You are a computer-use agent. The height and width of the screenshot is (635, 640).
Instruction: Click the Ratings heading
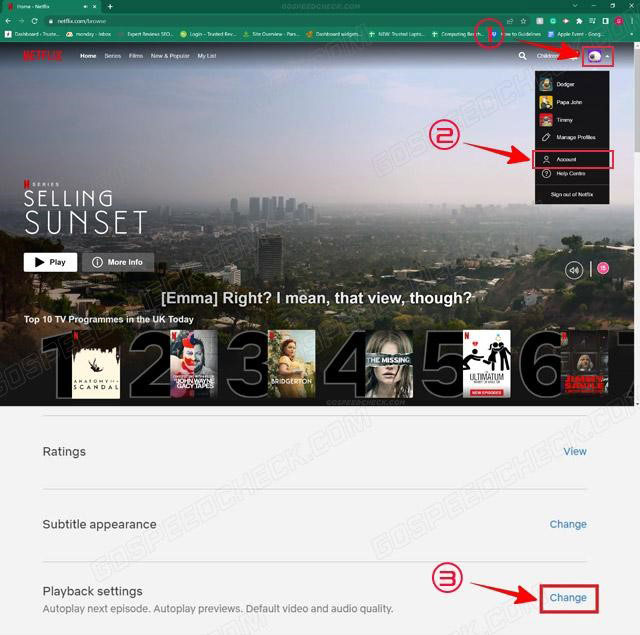coord(64,451)
